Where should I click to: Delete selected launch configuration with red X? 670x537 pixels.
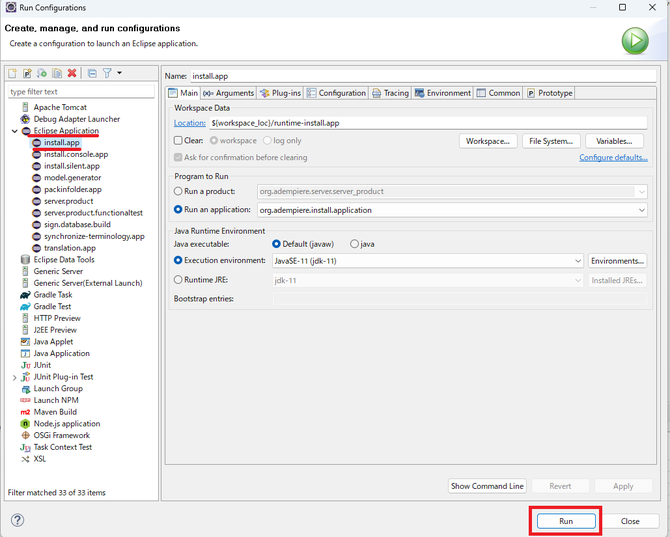point(72,73)
